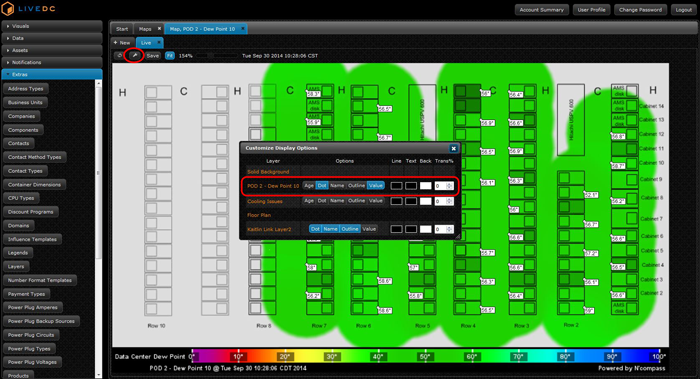700x379 pixels.
Task: Toggle Name option for Kaitlin Link Layer2
Action: pos(330,229)
